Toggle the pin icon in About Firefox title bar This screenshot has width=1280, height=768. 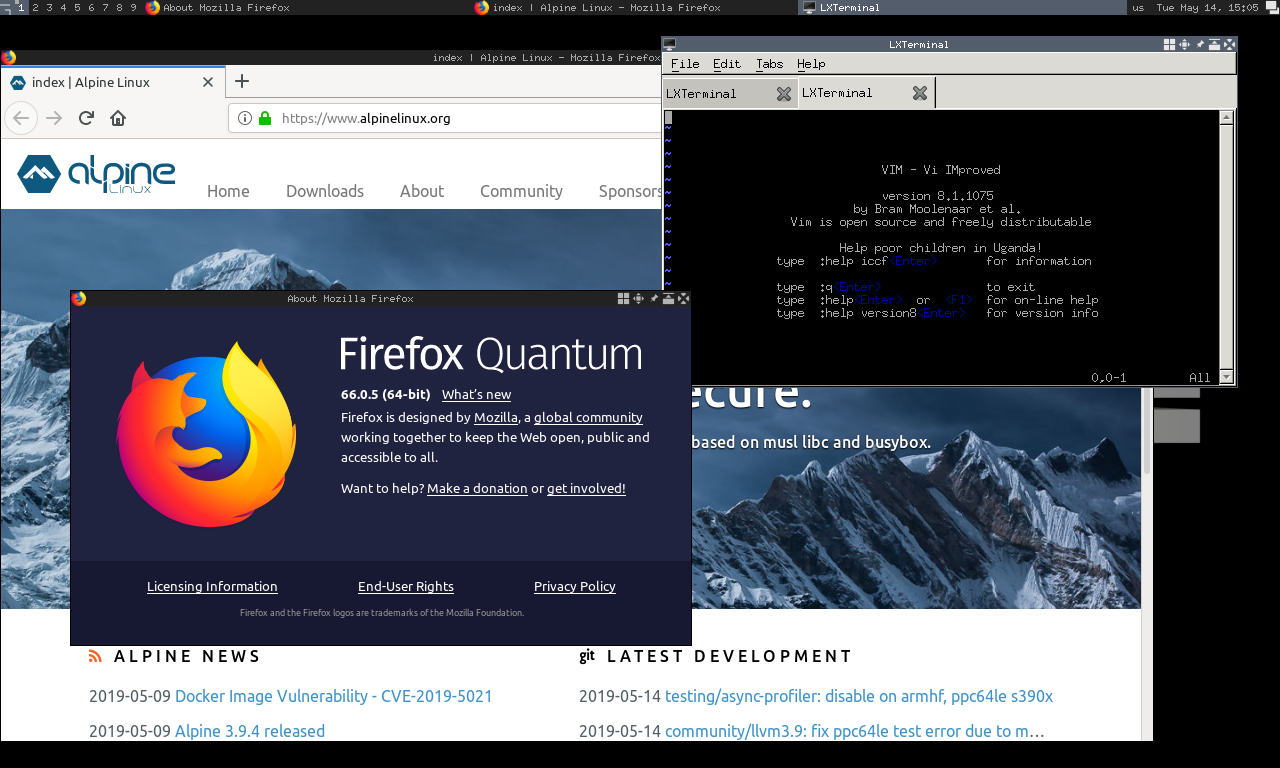[653, 299]
